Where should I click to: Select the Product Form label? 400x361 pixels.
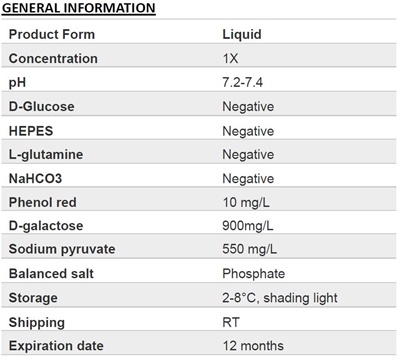coord(52,34)
